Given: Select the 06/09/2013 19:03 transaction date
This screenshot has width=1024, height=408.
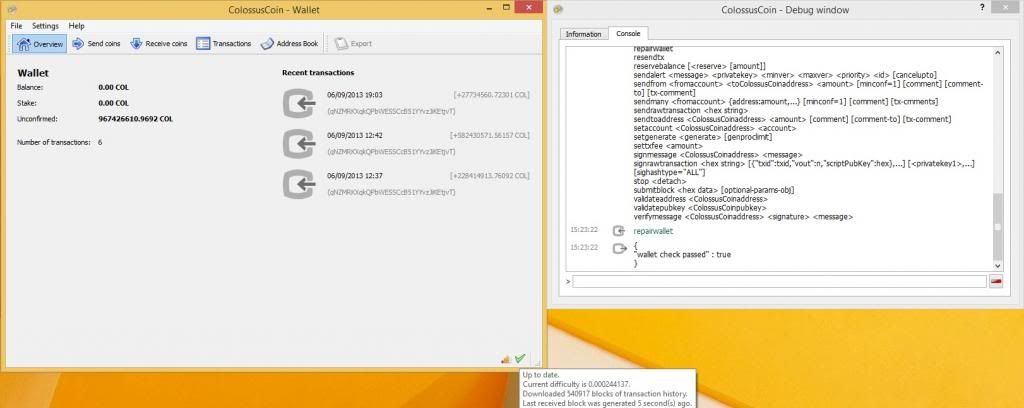Looking at the screenshot, I should click(355, 95).
